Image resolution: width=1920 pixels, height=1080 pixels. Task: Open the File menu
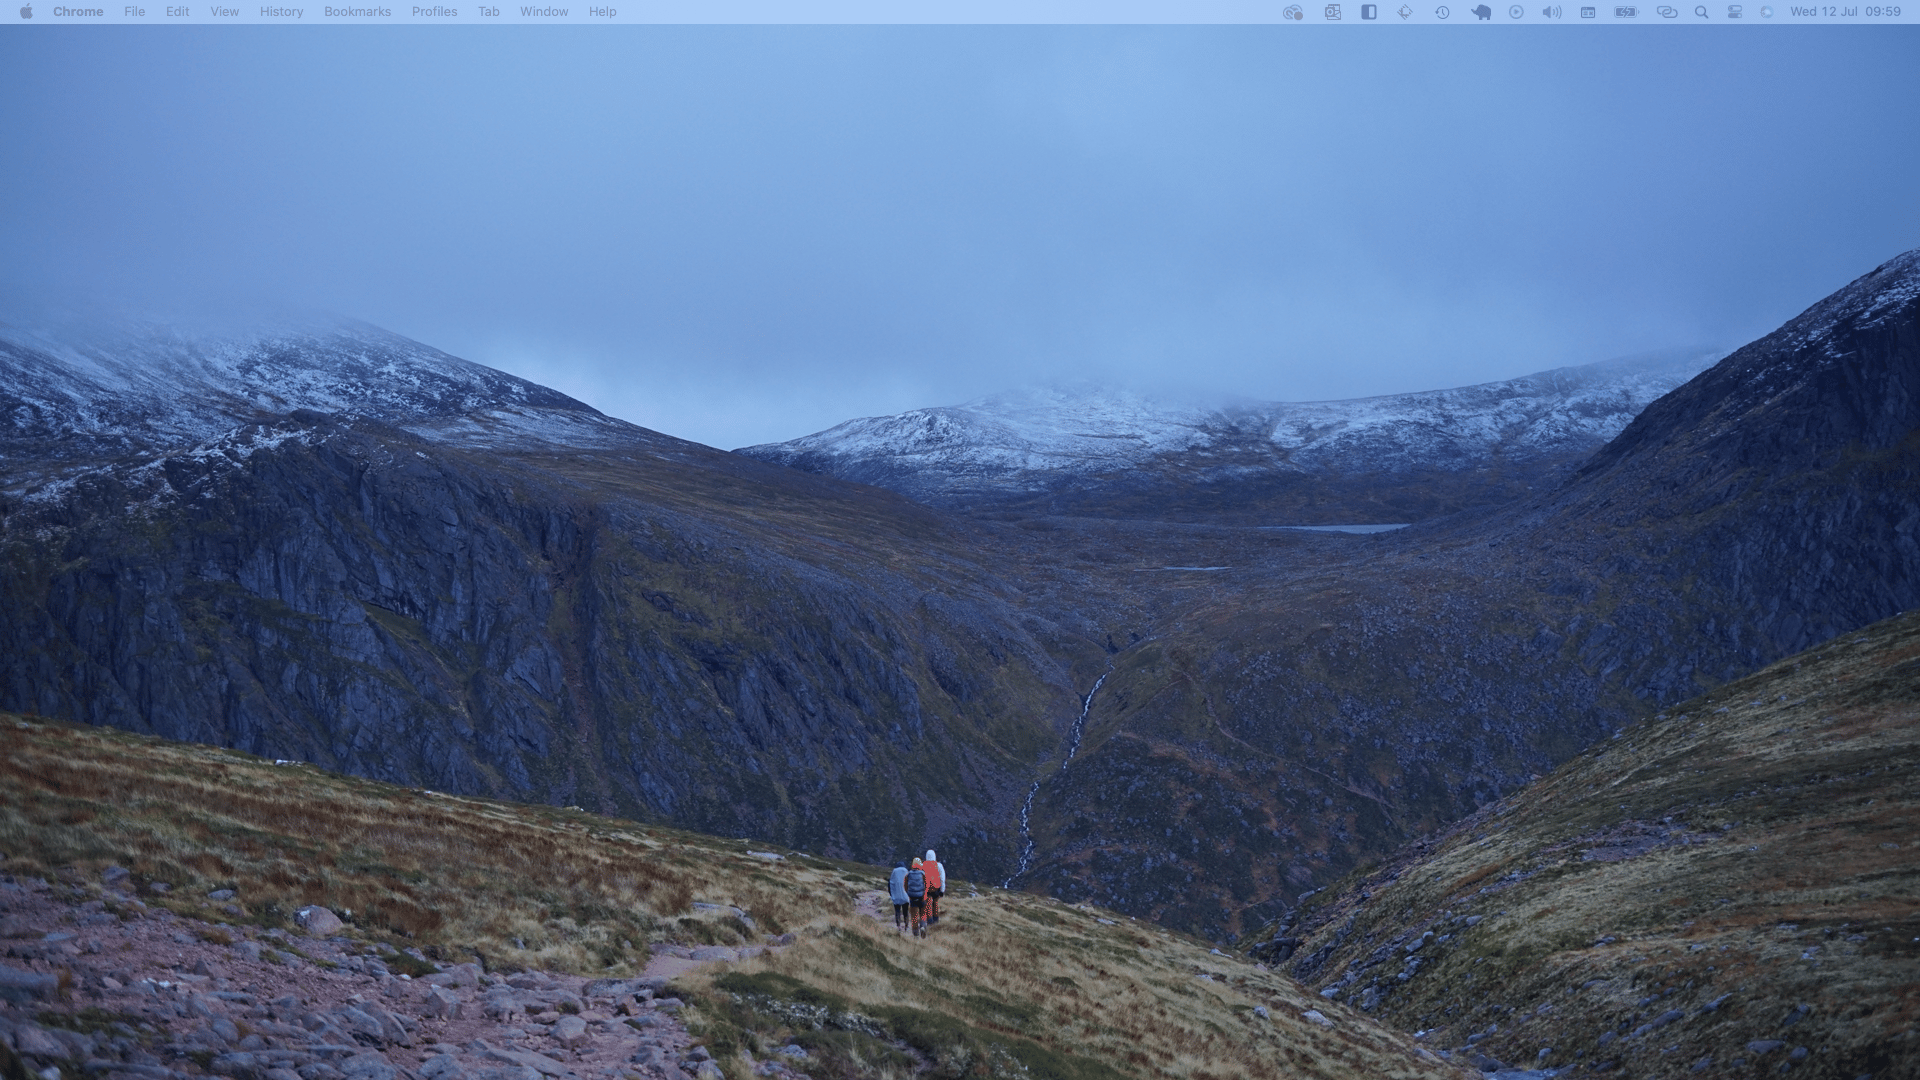[x=134, y=12]
